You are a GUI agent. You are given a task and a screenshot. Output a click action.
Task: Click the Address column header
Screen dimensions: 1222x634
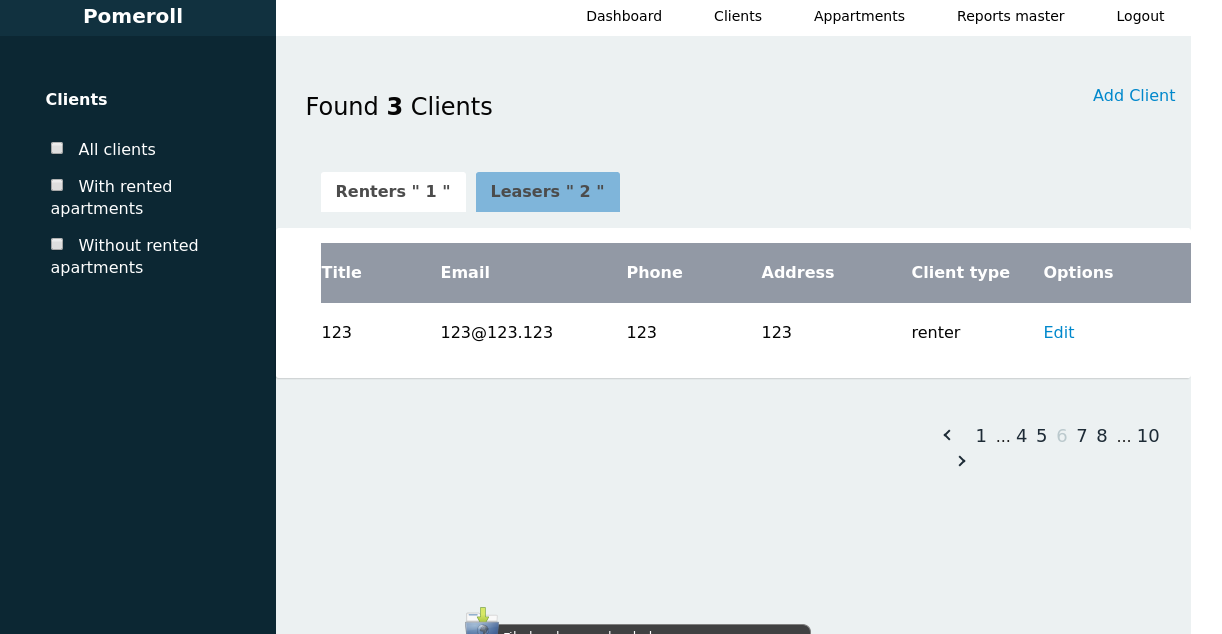click(x=798, y=273)
